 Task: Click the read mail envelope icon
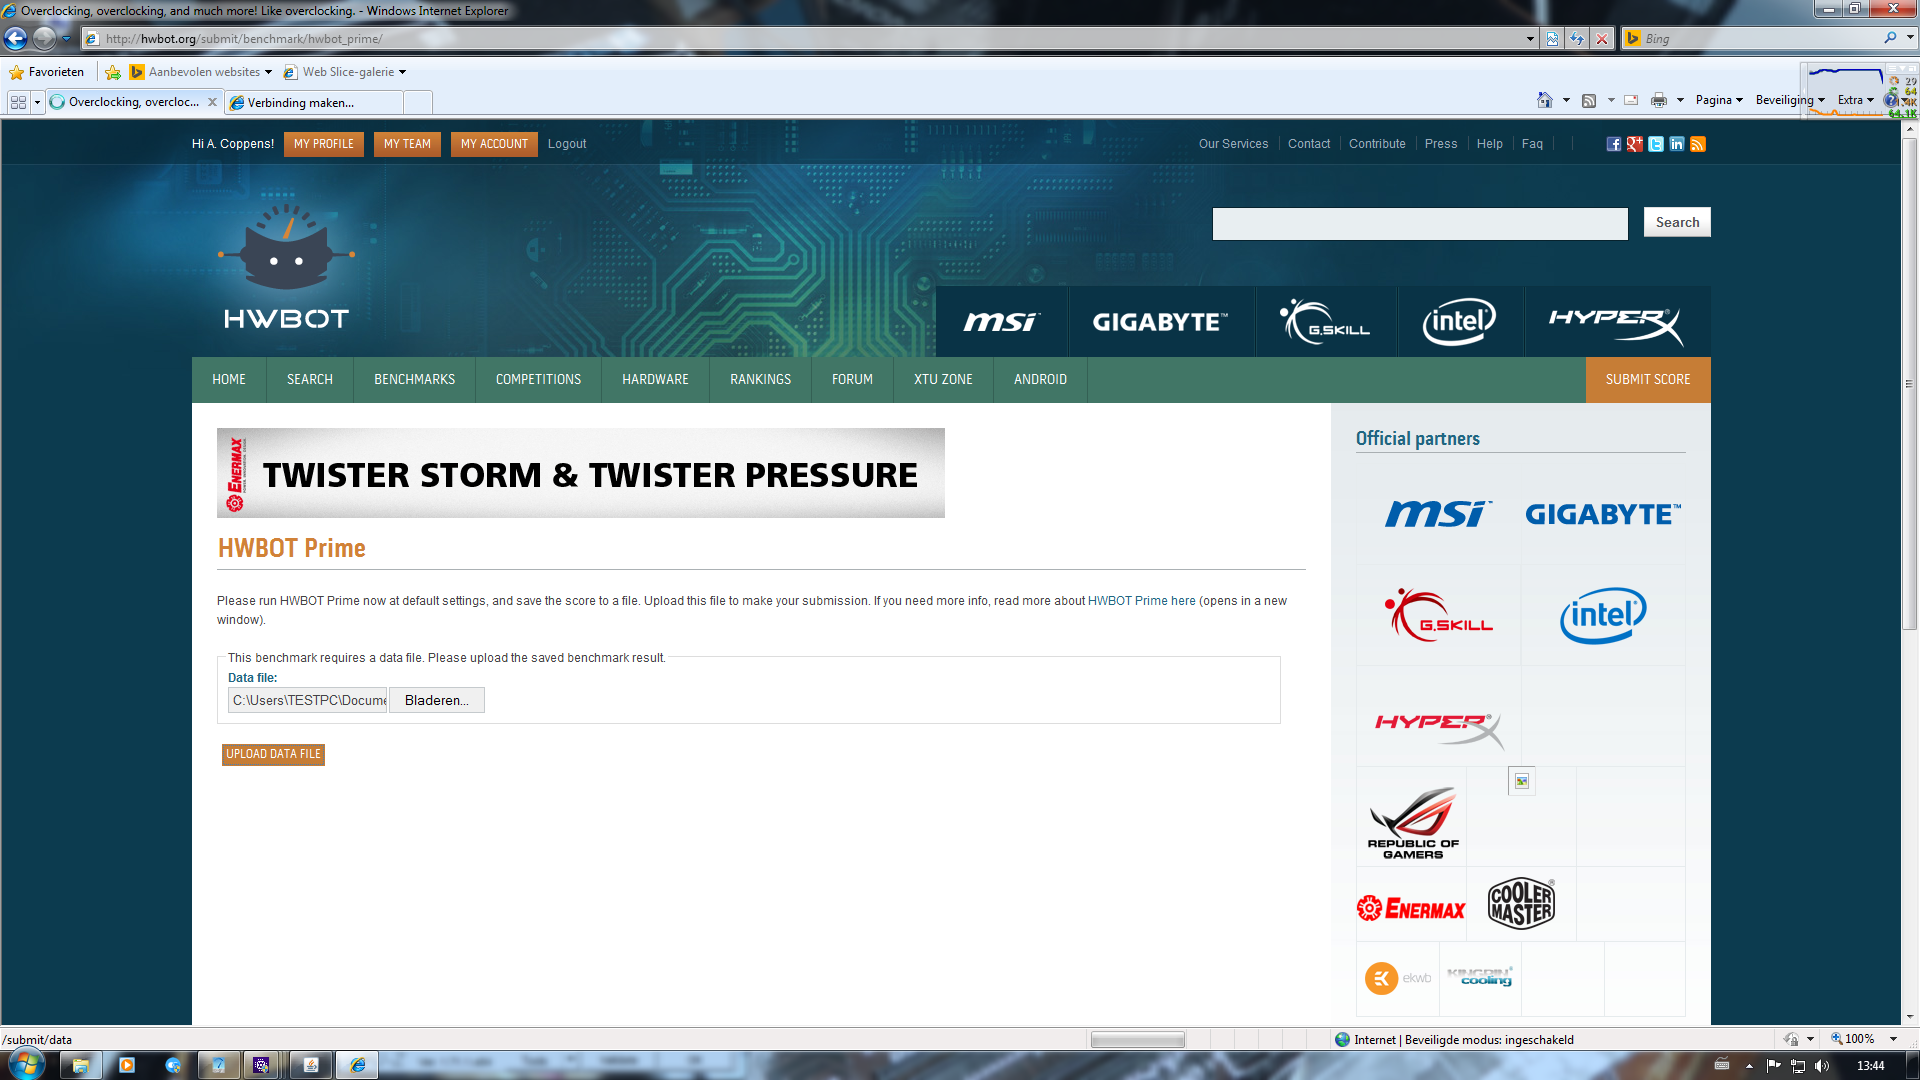(1631, 100)
